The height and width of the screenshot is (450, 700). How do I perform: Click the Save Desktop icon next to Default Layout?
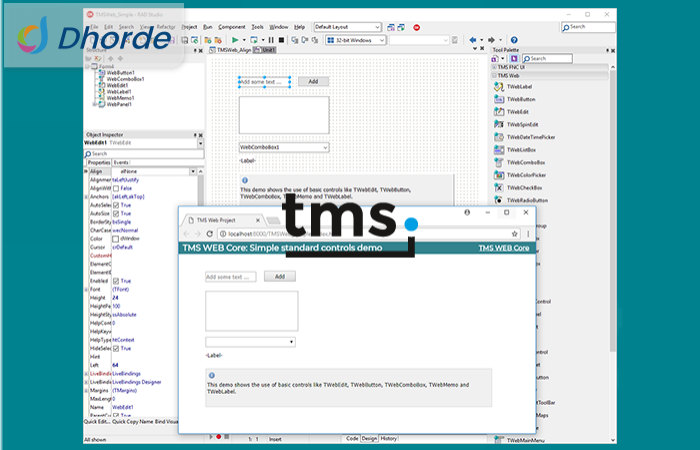click(391, 27)
